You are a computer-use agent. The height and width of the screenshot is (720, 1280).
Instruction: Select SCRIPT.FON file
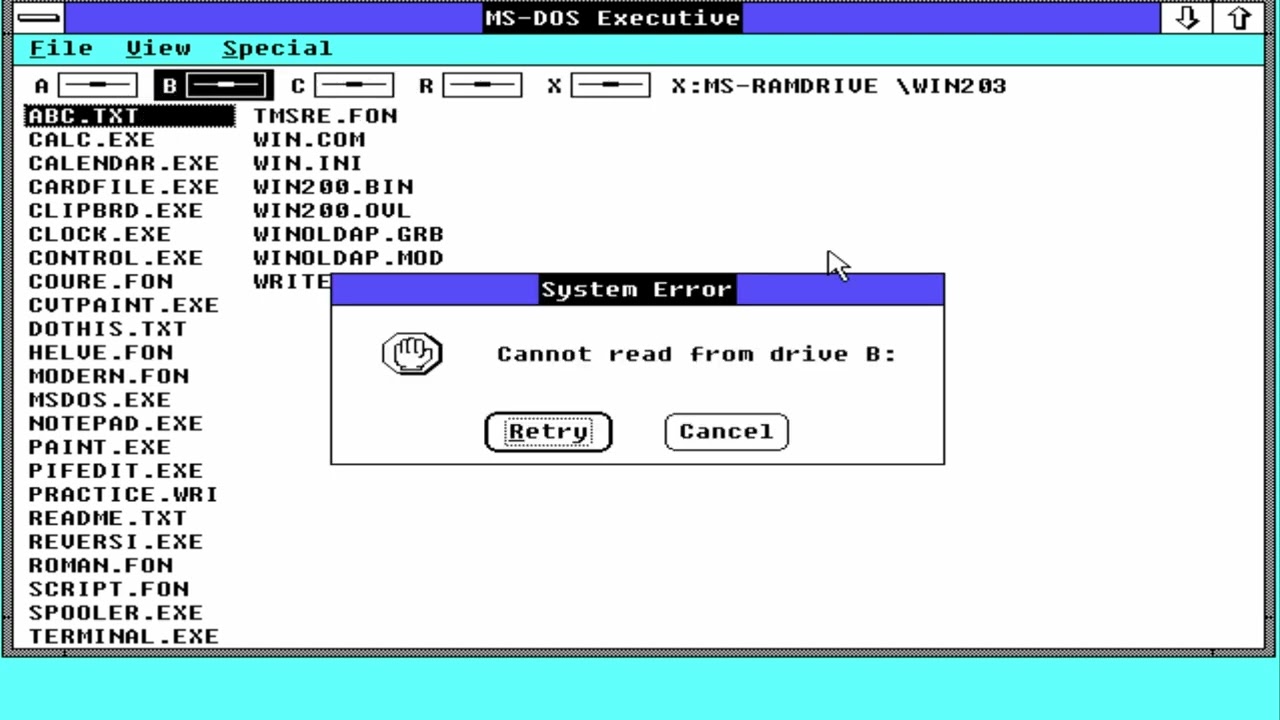click(x=108, y=589)
